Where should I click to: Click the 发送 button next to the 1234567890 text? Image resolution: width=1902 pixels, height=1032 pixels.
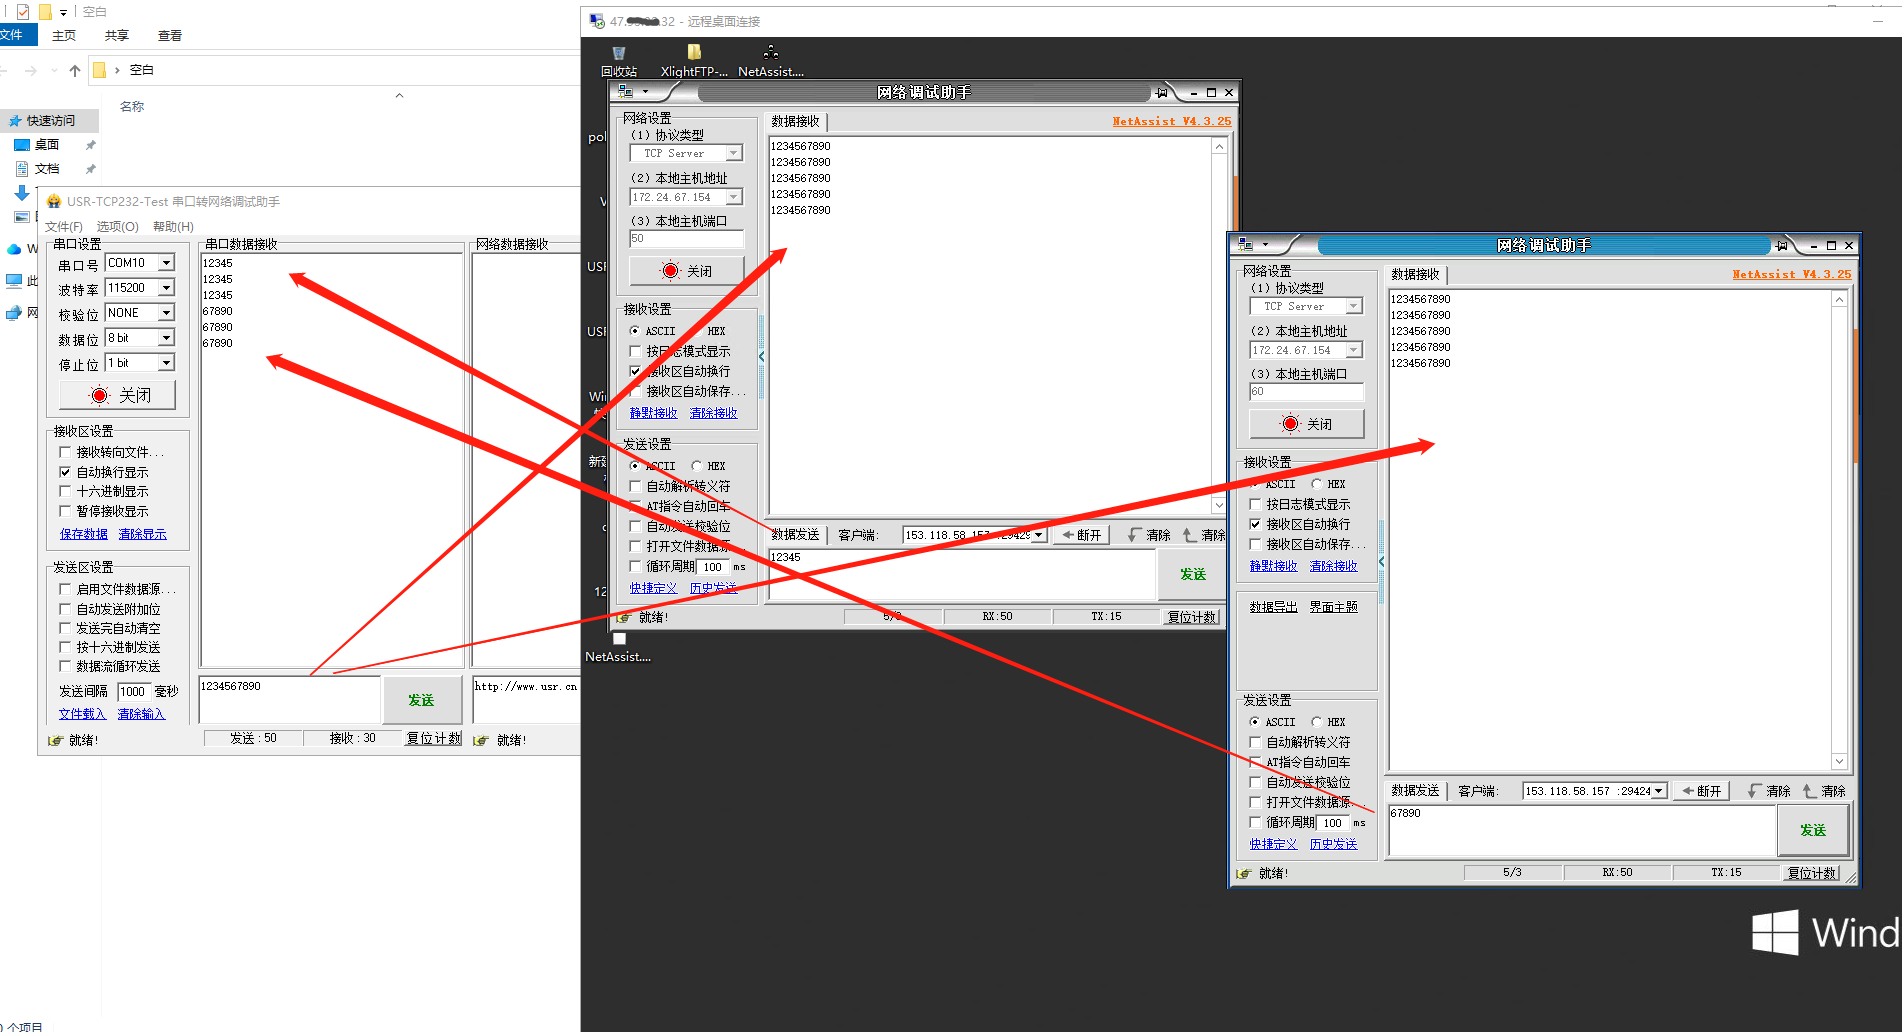pos(421,700)
